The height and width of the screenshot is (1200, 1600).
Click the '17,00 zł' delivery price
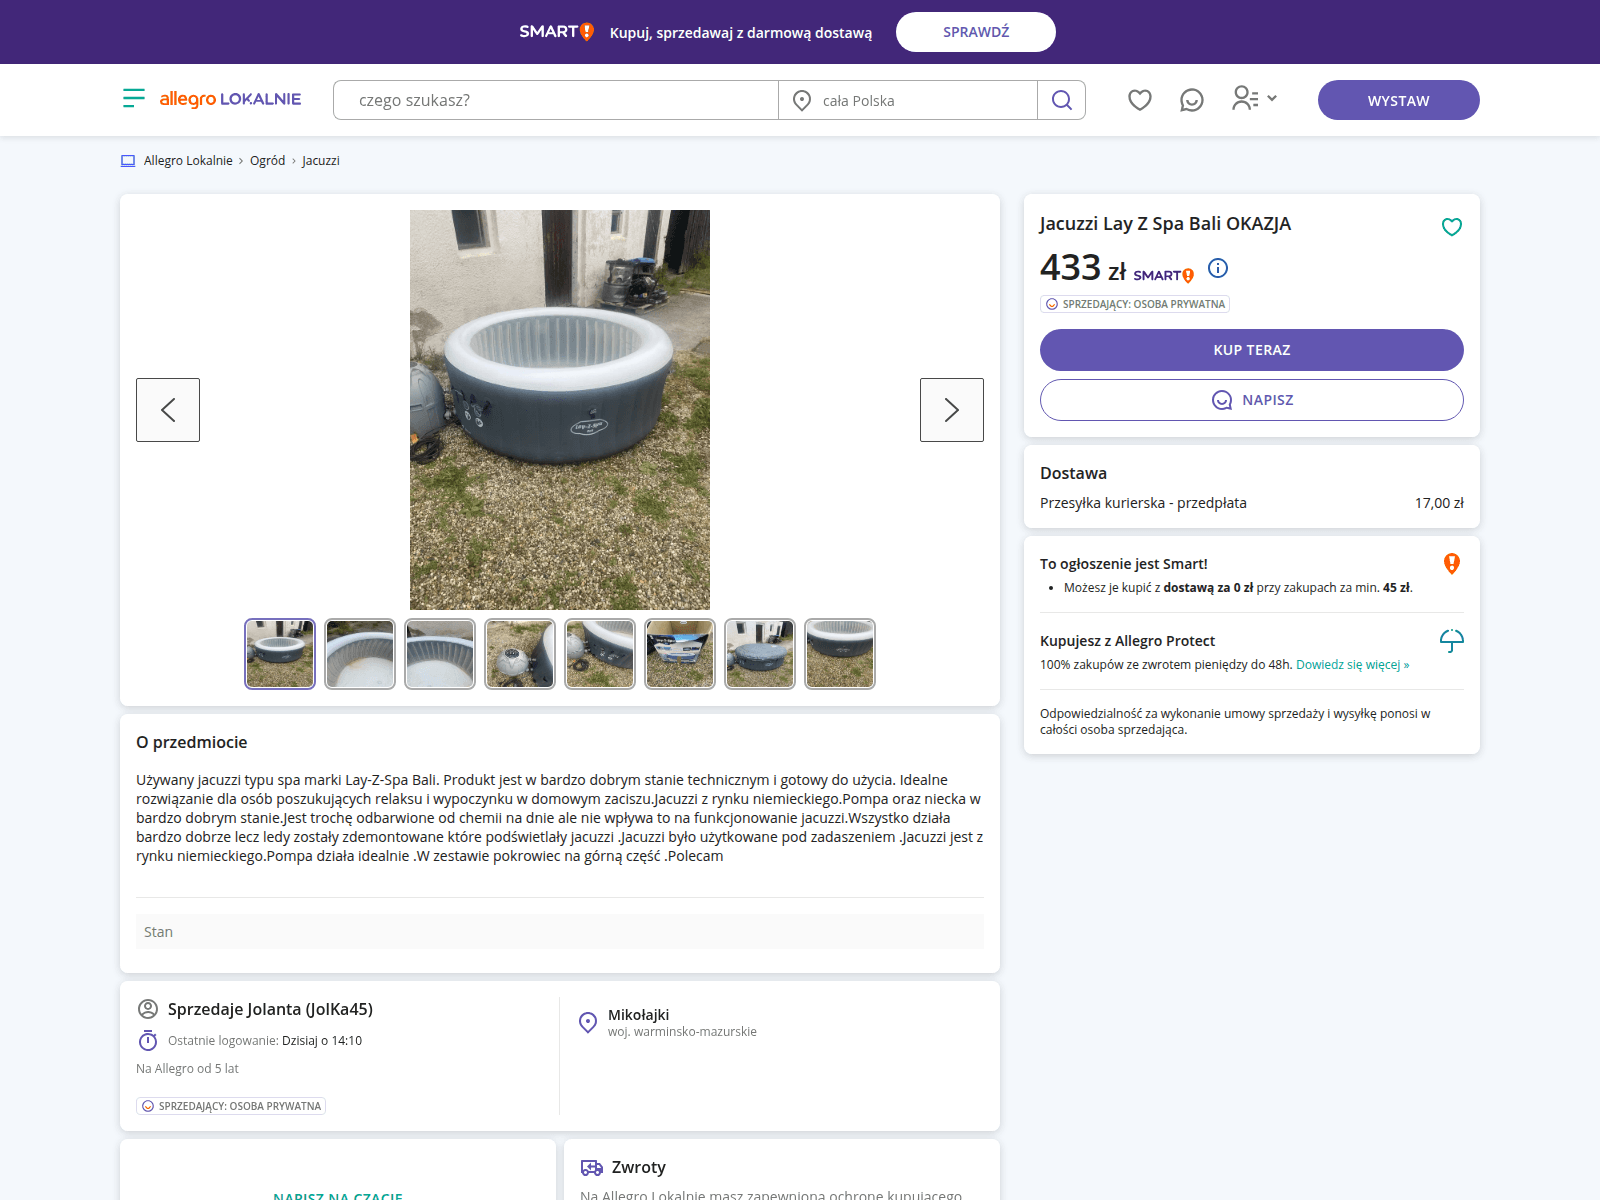point(1439,503)
